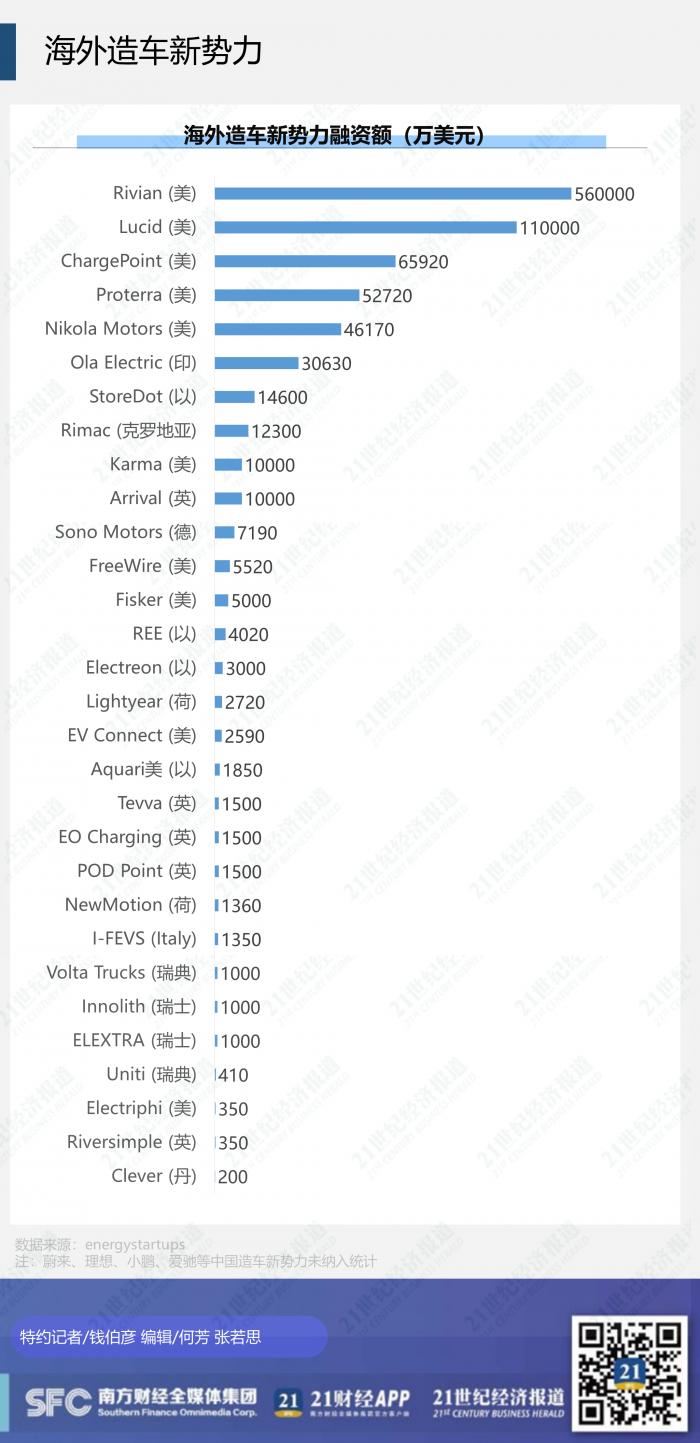The image size is (700, 1443).
Task: Click the page heading 海外造车新势力
Action: (153, 50)
